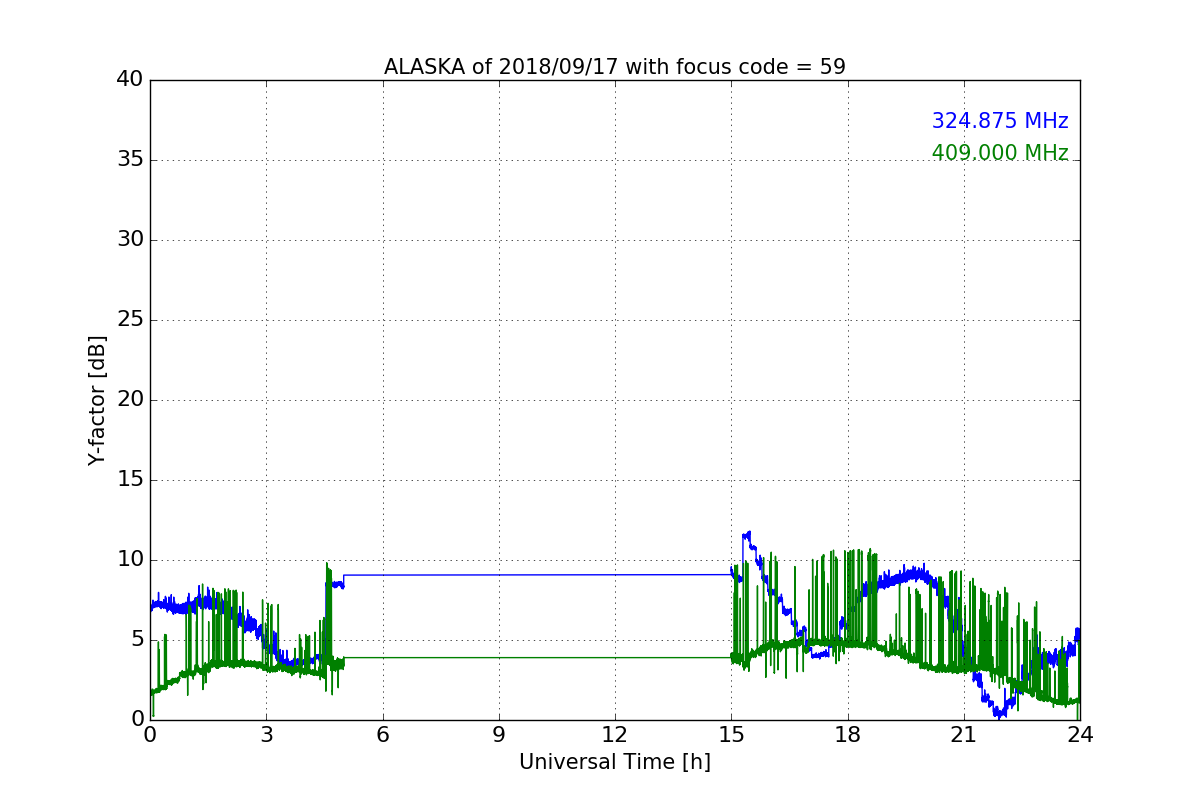1200x800 pixels.
Task: Select the 324.875 MHz legend label
Action: pyautogui.click(x=1000, y=121)
